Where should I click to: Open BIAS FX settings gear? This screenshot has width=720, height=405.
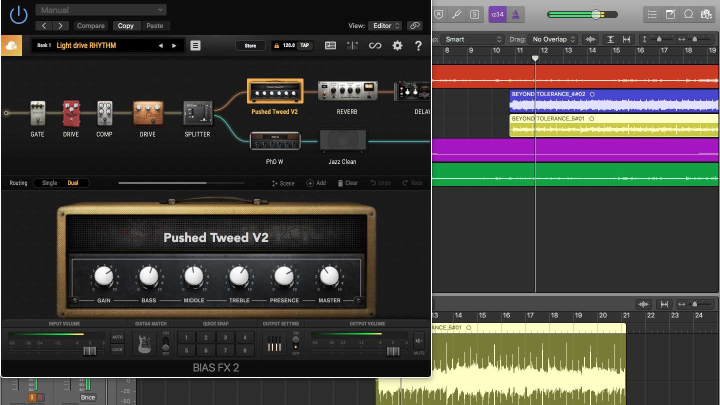click(397, 45)
